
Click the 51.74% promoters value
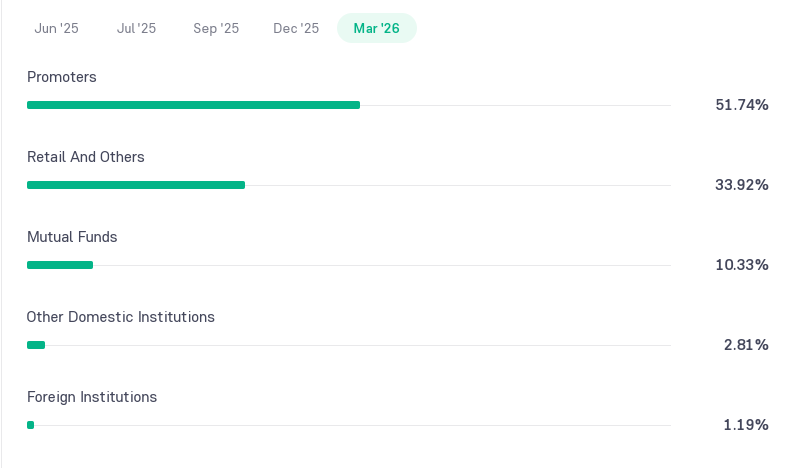click(742, 105)
